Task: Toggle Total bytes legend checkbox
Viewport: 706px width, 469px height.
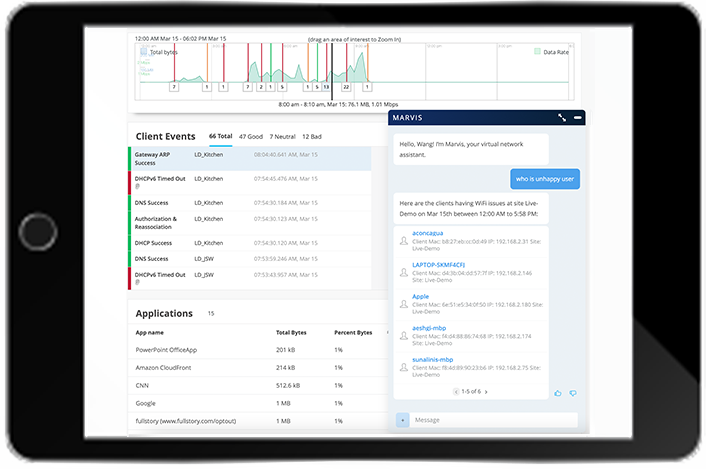Action: coord(145,50)
